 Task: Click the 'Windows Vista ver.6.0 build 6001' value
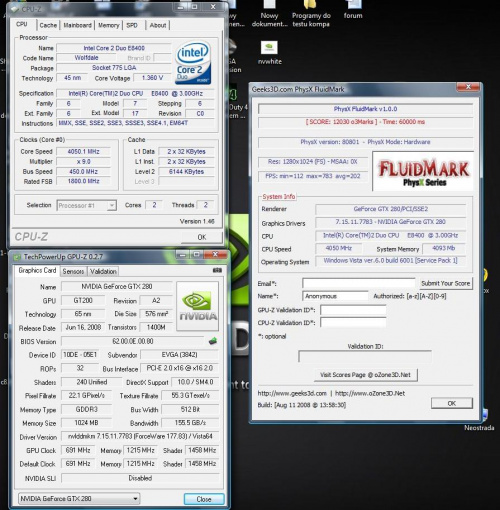click(390, 260)
